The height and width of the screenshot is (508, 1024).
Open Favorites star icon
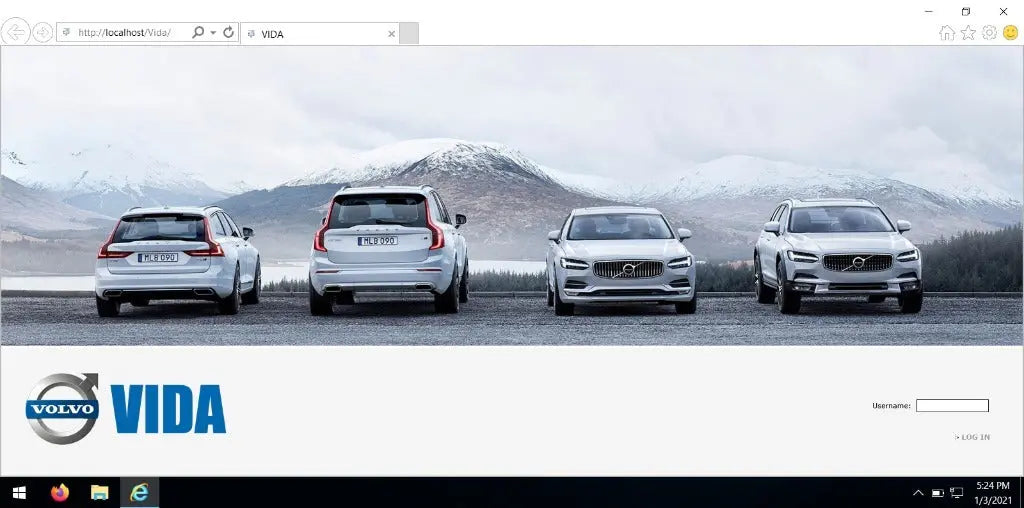click(968, 33)
